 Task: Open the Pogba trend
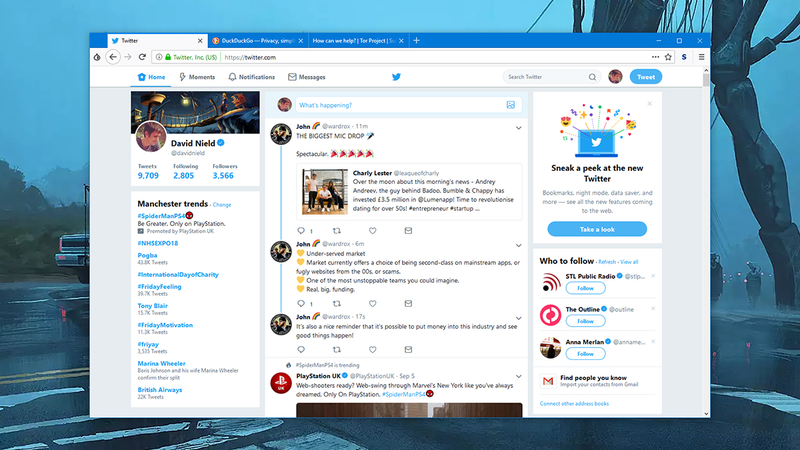pos(147,255)
